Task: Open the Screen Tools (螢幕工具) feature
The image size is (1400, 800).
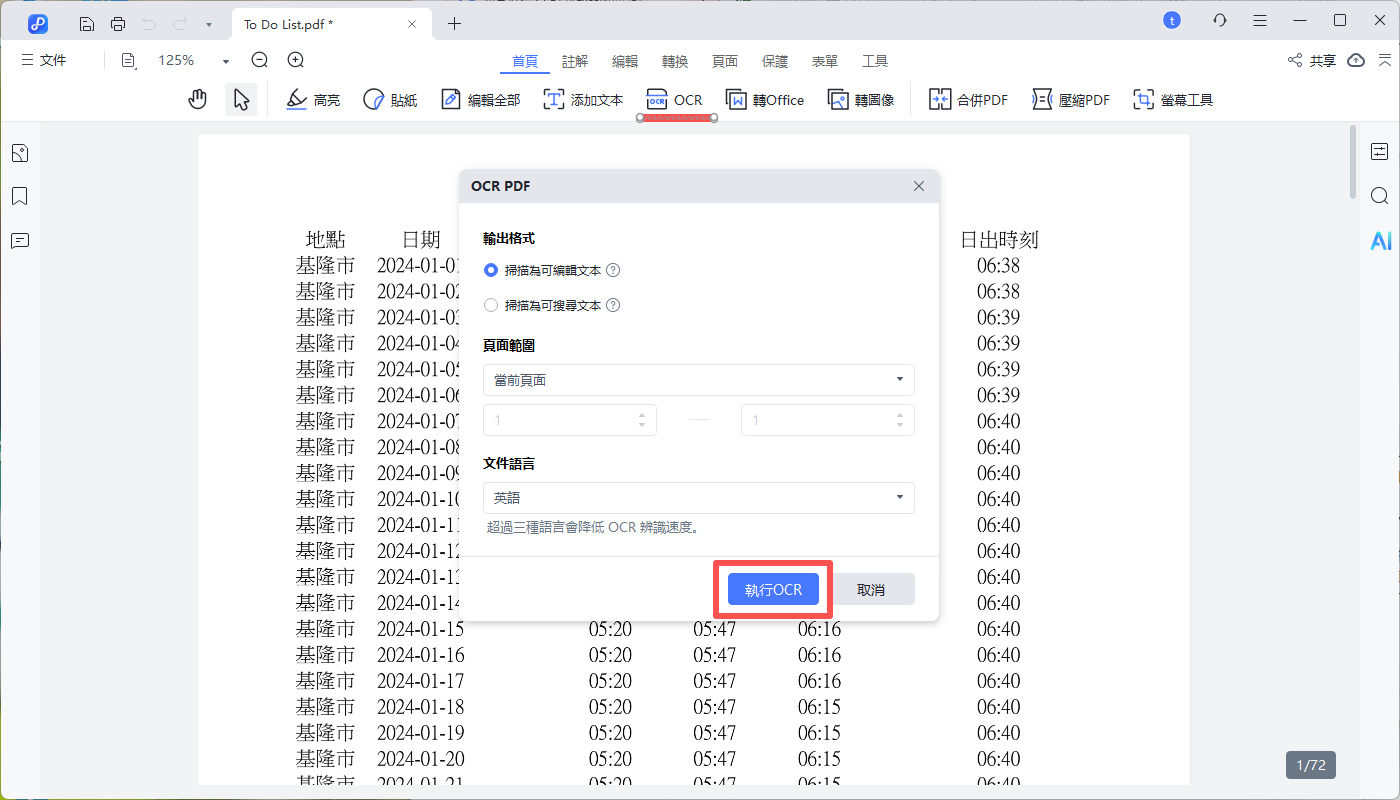Action: pyautogui.click(x=1172, y=99)
